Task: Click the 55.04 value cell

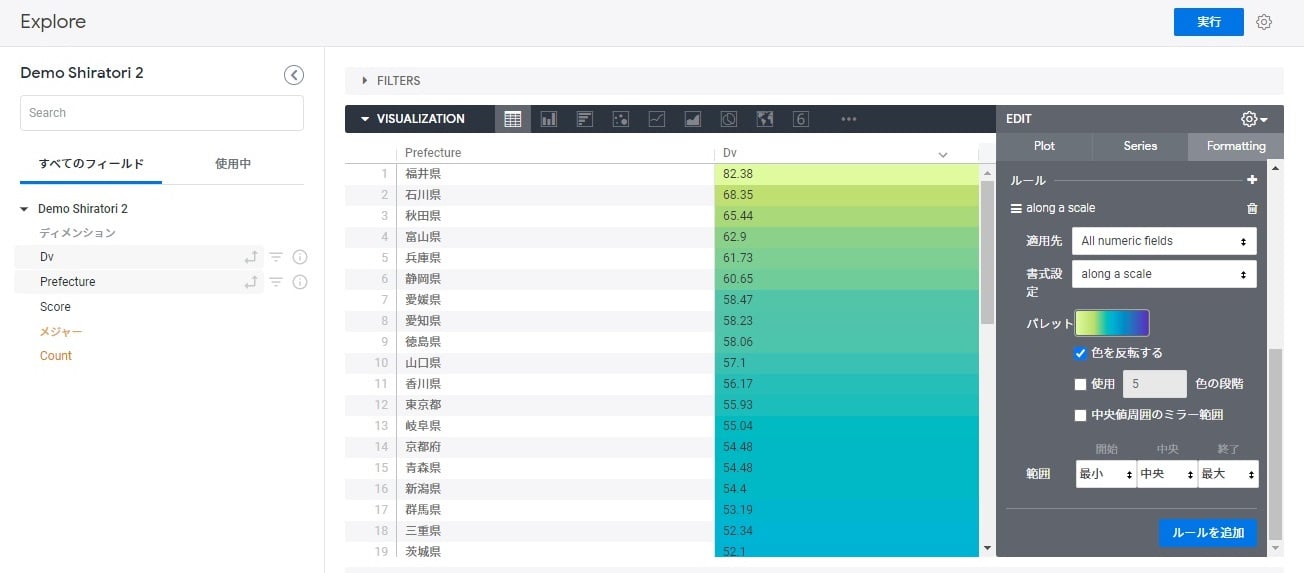Action: tap(846, 426)
